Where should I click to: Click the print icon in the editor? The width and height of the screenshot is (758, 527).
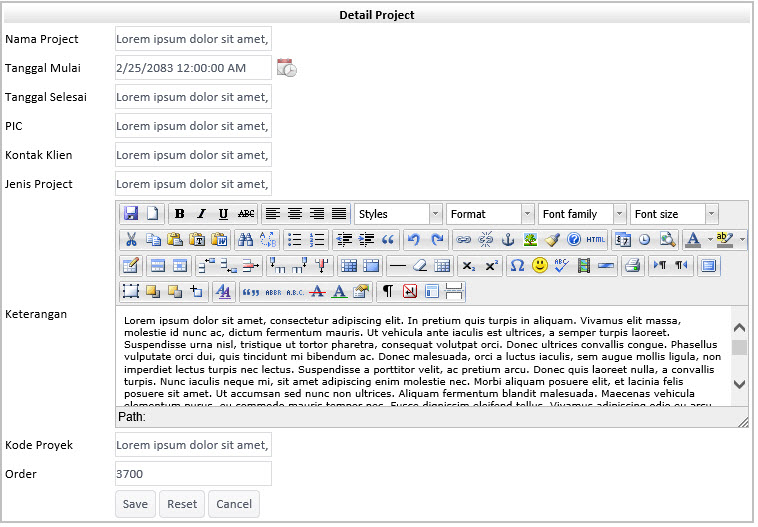(x=632, y=266)
